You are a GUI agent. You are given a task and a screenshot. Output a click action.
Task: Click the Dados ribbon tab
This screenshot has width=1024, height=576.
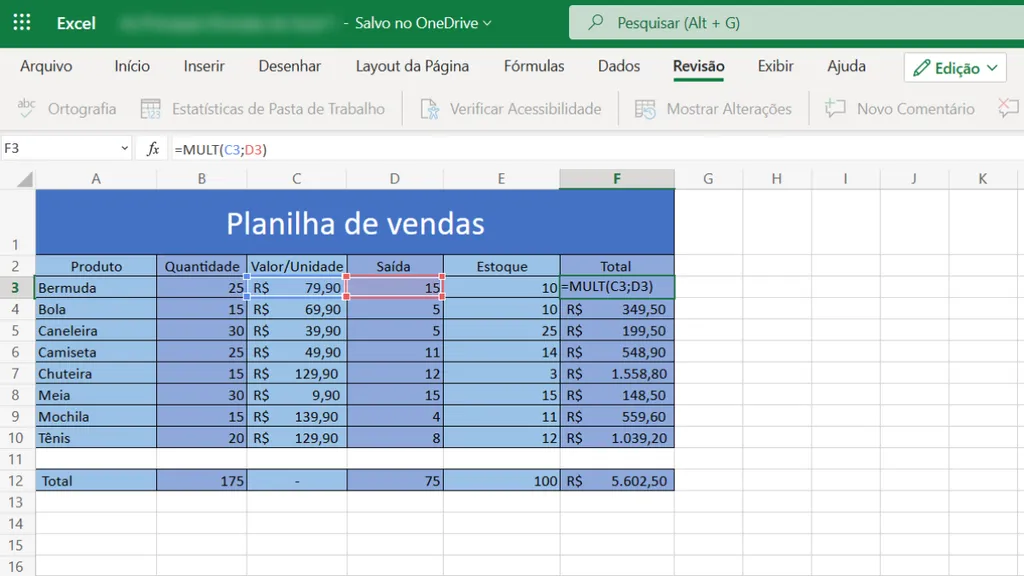pyautogui.click(x=619, y=66)
